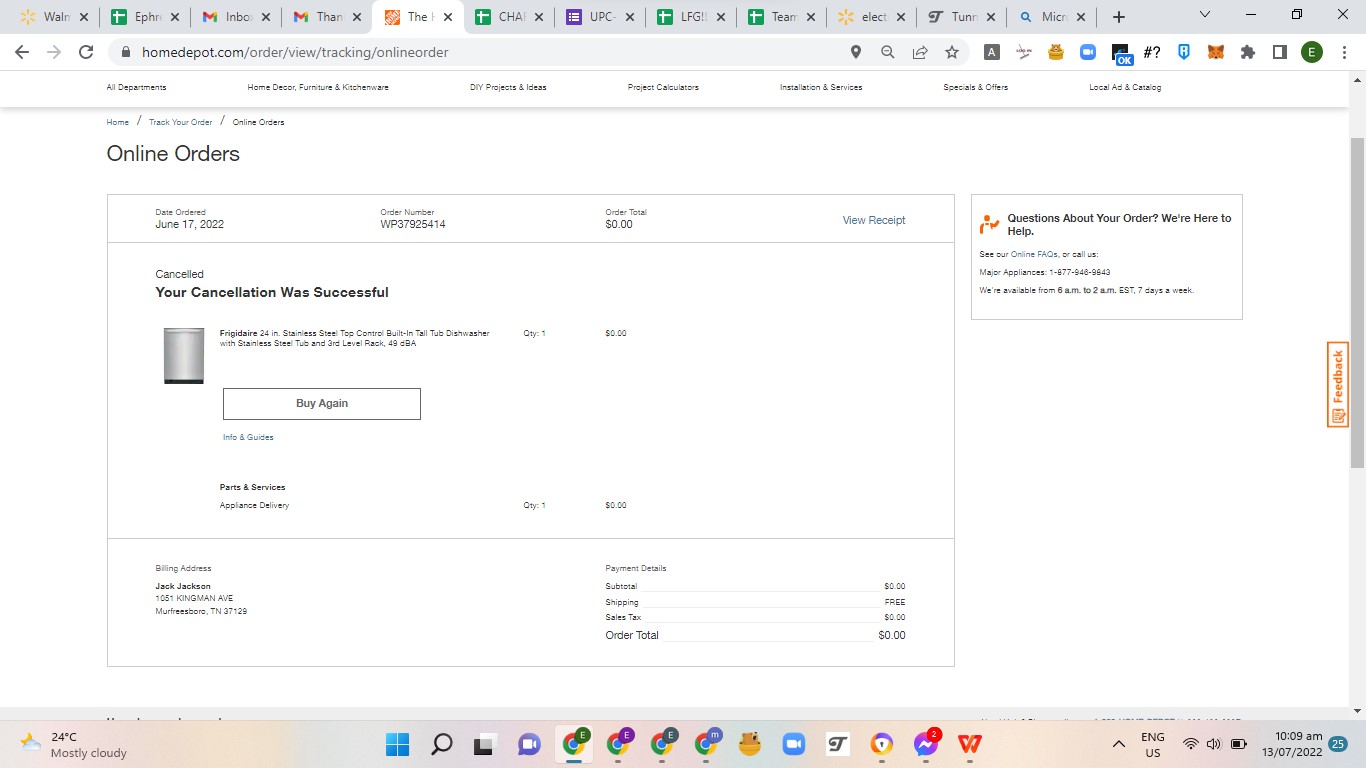Screen dimensions: 1366x768
Task: Open the Windows Start menu
Action: coord(397,744)
